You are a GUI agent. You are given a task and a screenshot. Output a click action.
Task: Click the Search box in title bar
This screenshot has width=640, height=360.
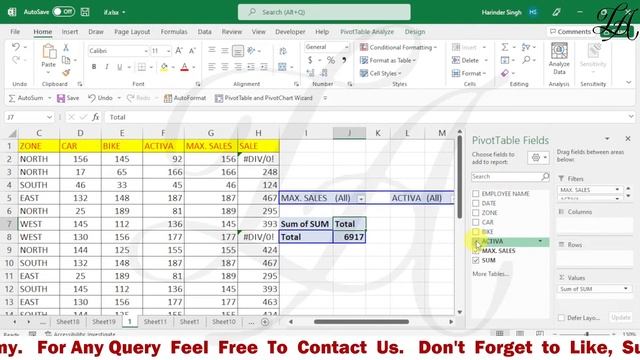(x=324, y=12)
